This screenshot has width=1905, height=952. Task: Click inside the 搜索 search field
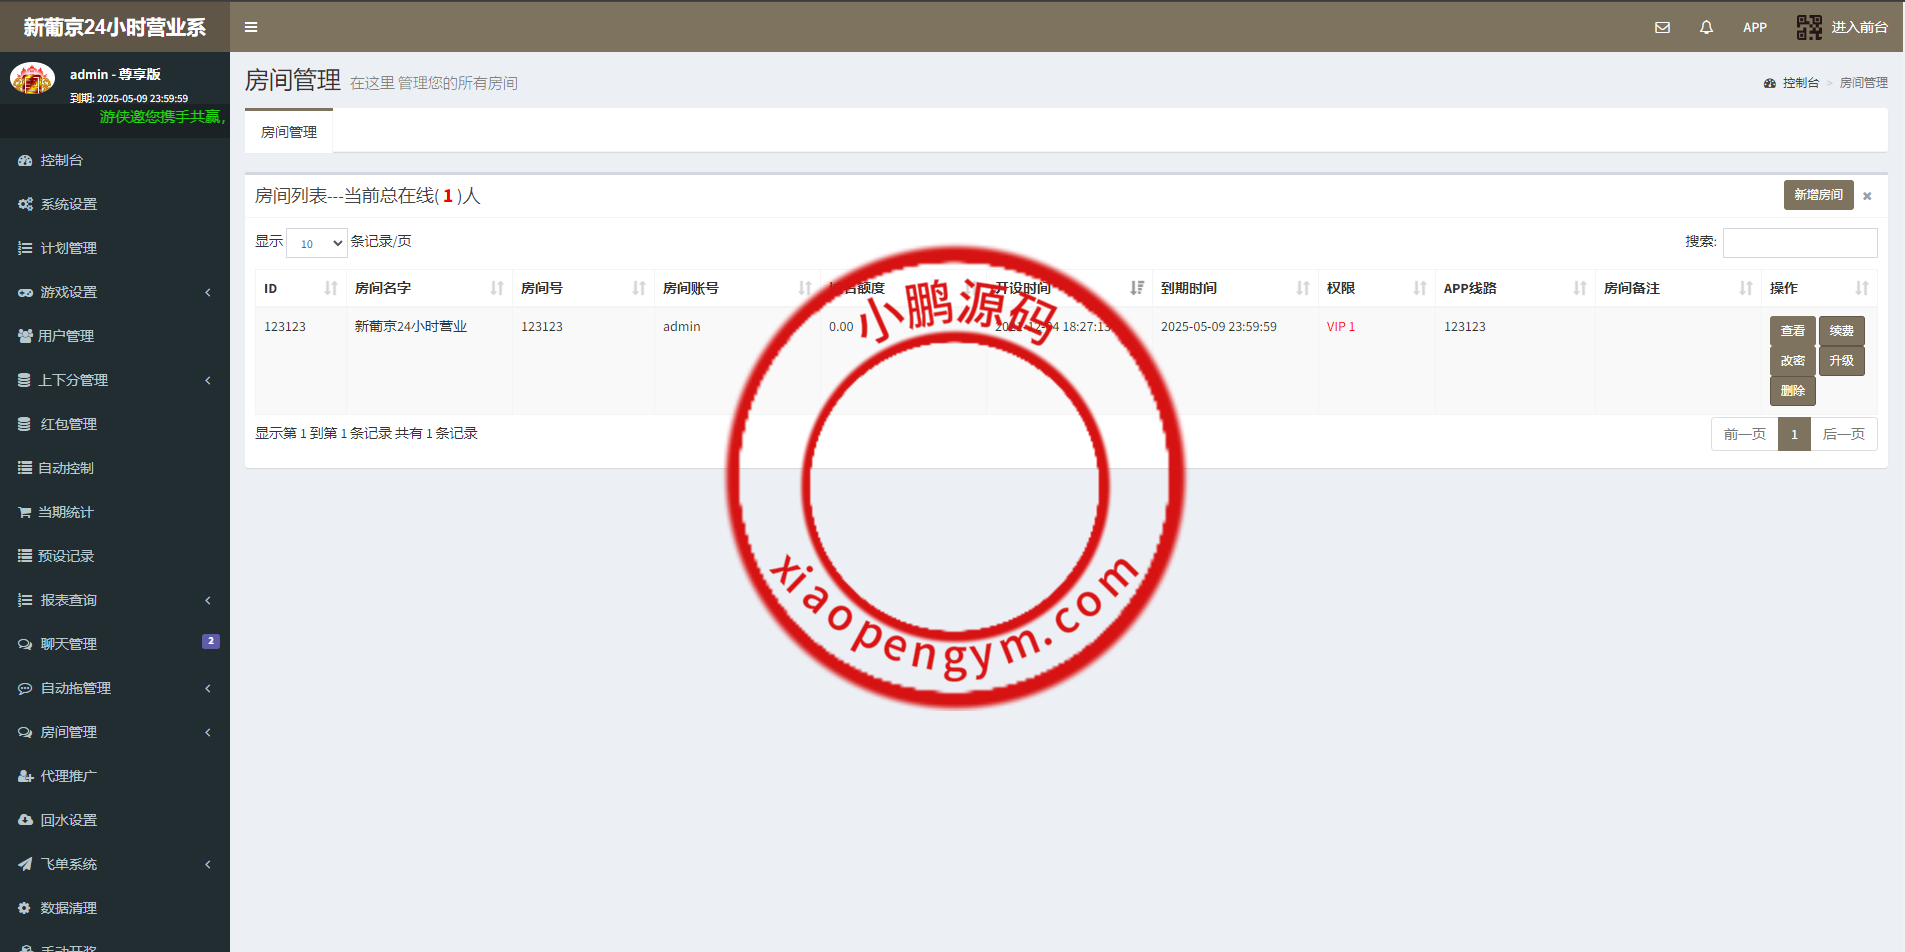(x=1798, y=242)
